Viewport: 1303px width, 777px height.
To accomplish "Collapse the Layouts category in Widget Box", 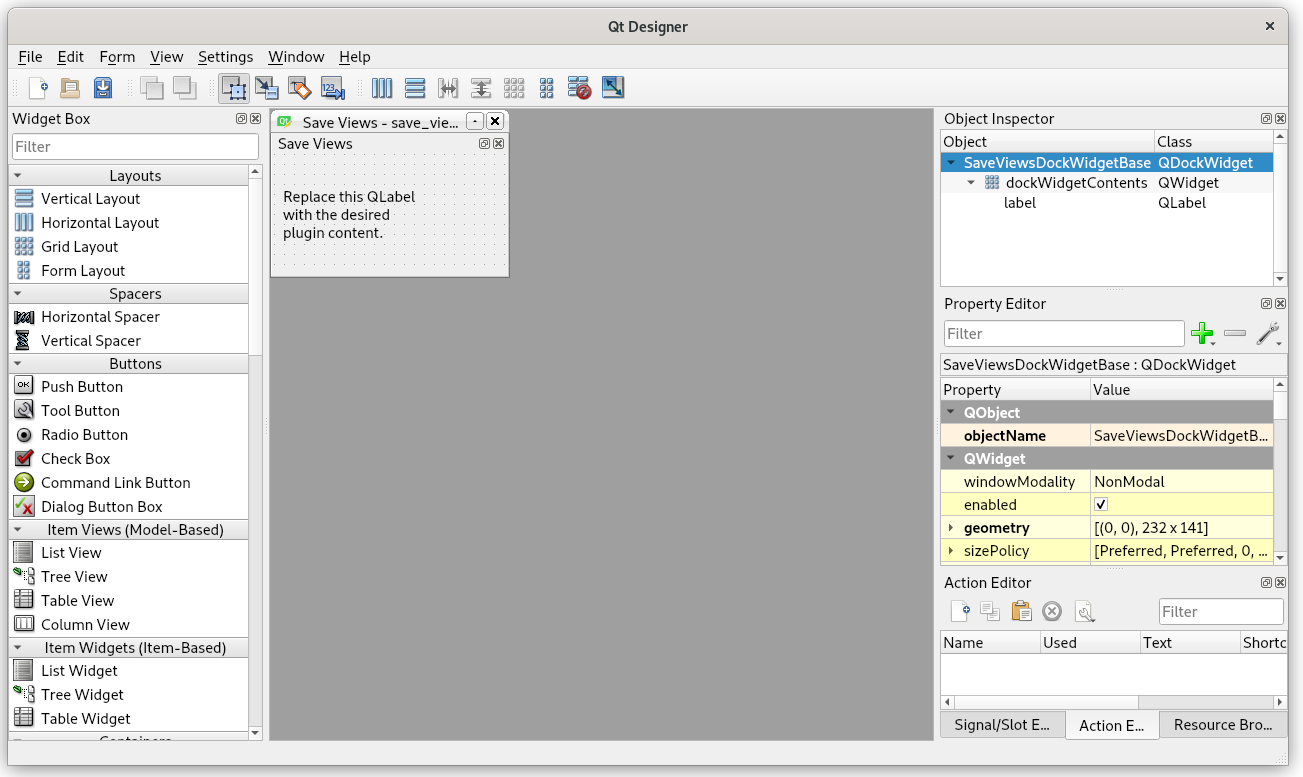I will tap(18, 175).
